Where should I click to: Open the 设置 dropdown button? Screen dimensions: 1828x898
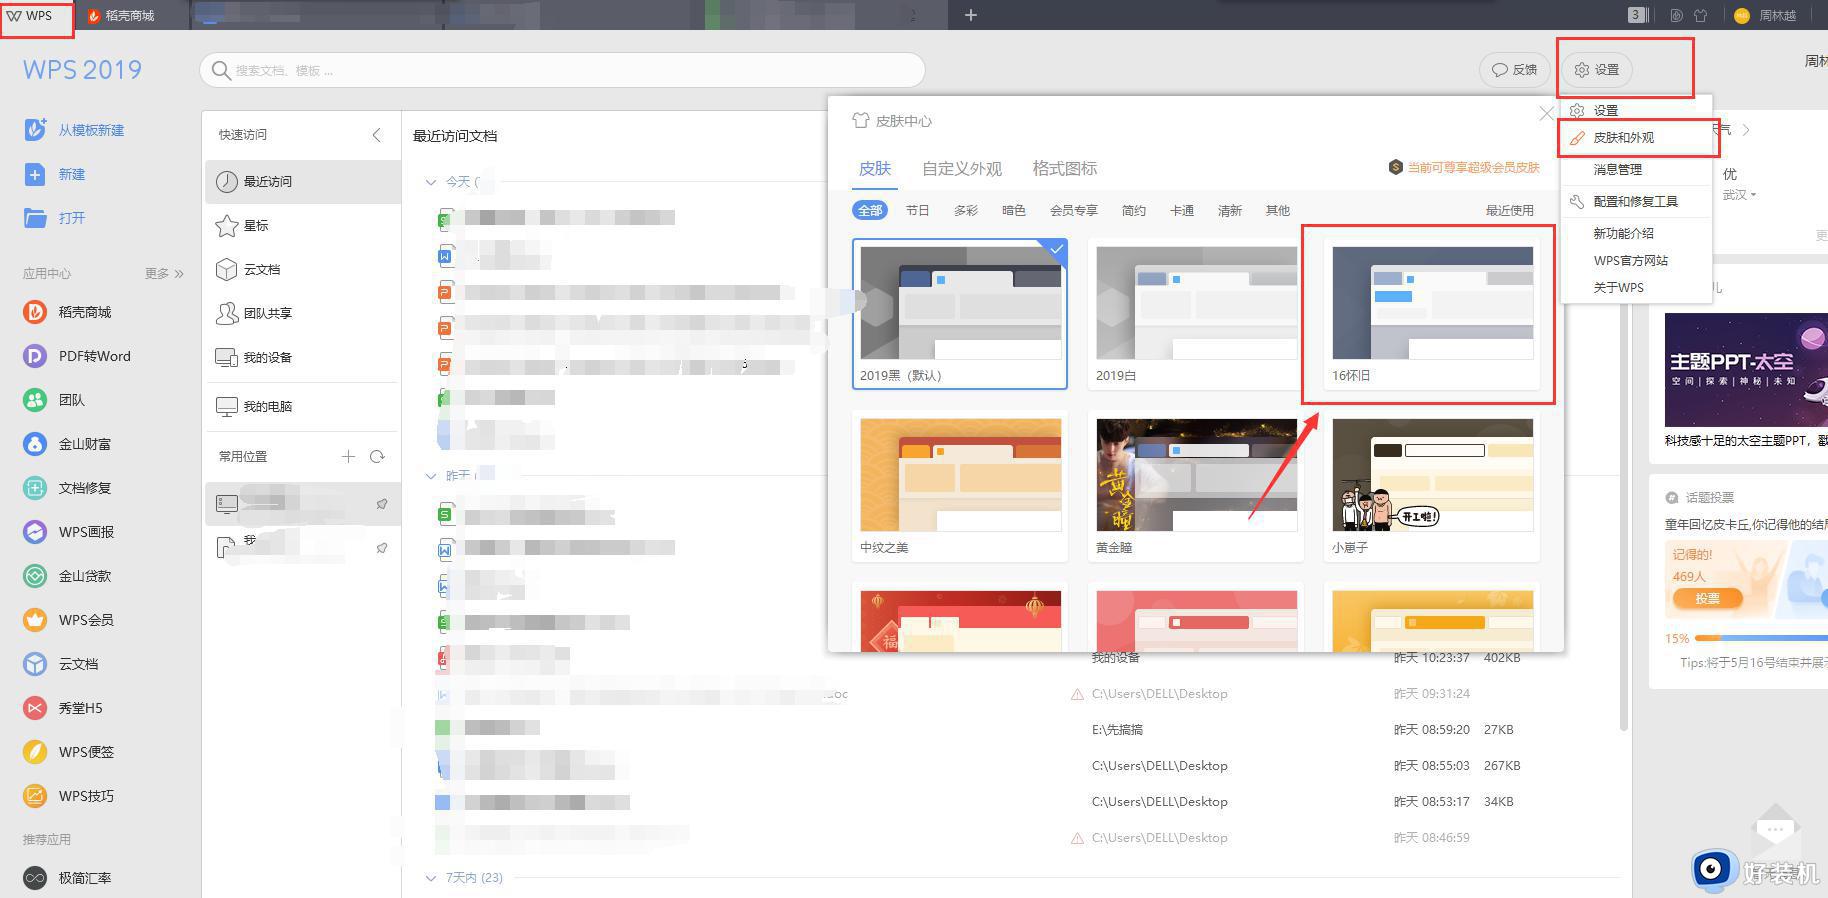coord(1597,69)
